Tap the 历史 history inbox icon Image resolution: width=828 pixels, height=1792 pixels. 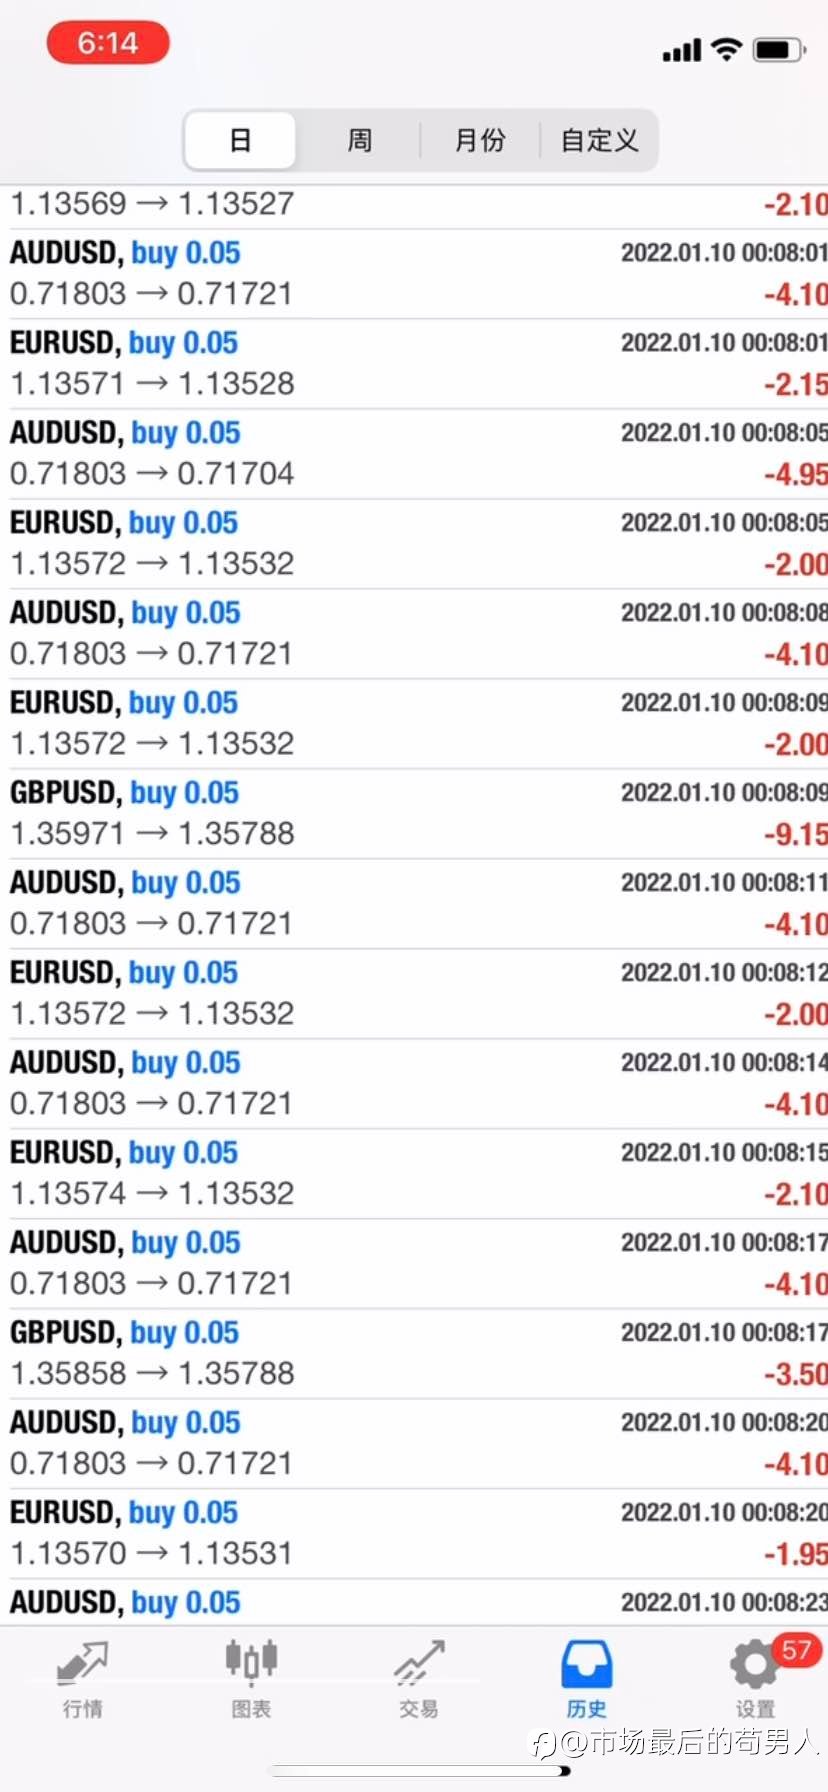587,1664
